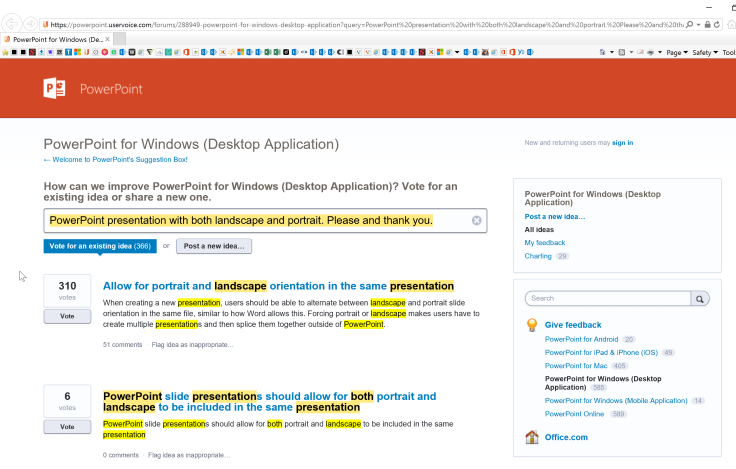
Task: Flag the 6-votes idea as inappropriate
Action: 189,455
